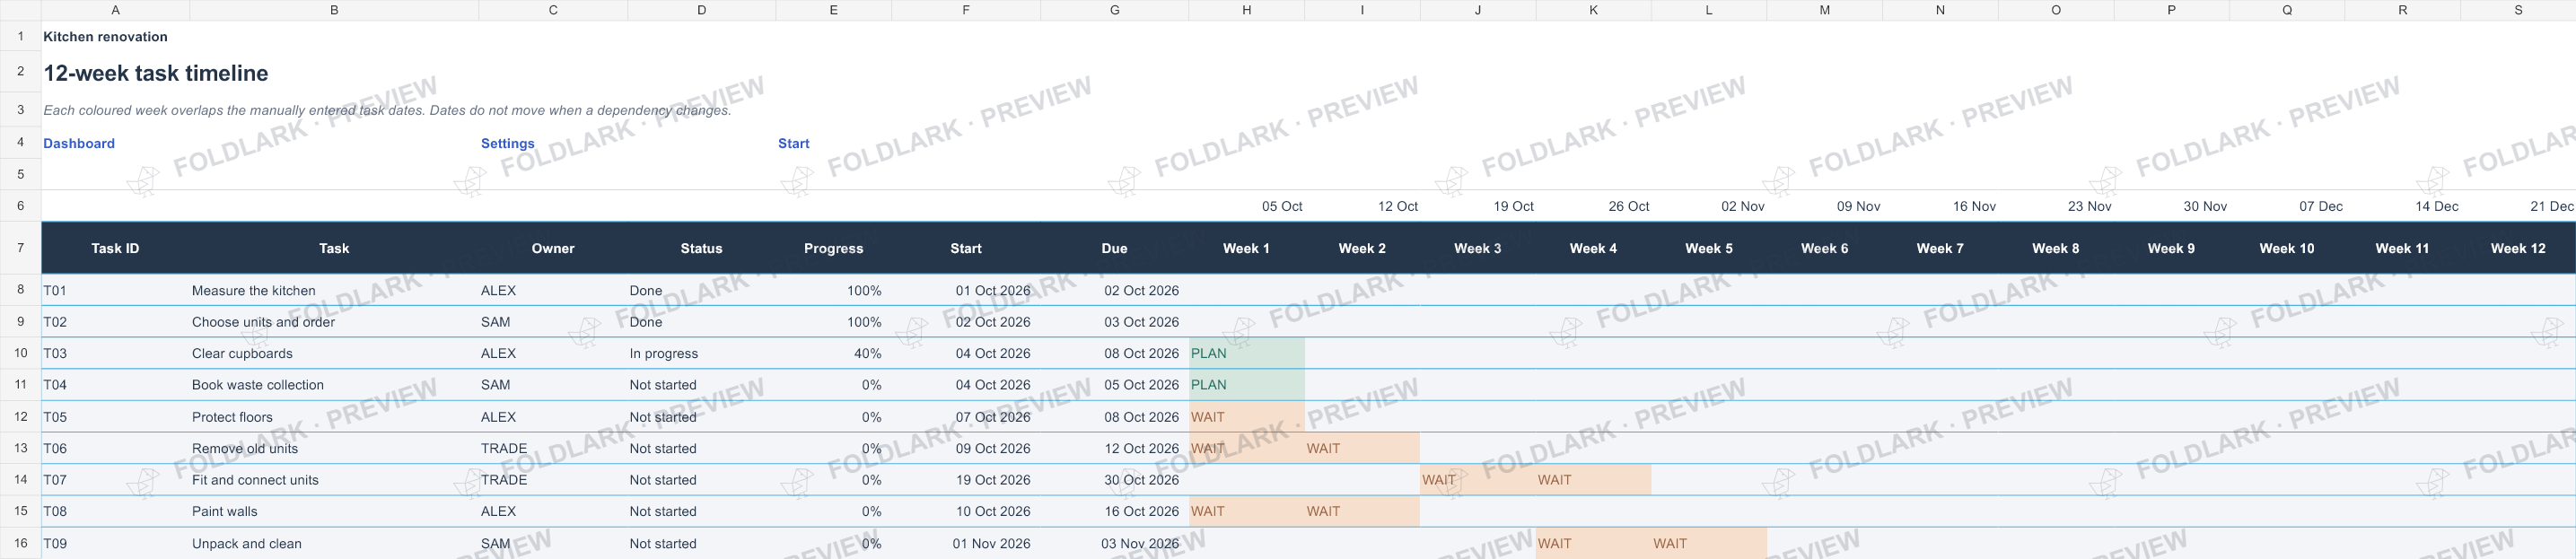Select the Choose units and order cell

[334, 322]
